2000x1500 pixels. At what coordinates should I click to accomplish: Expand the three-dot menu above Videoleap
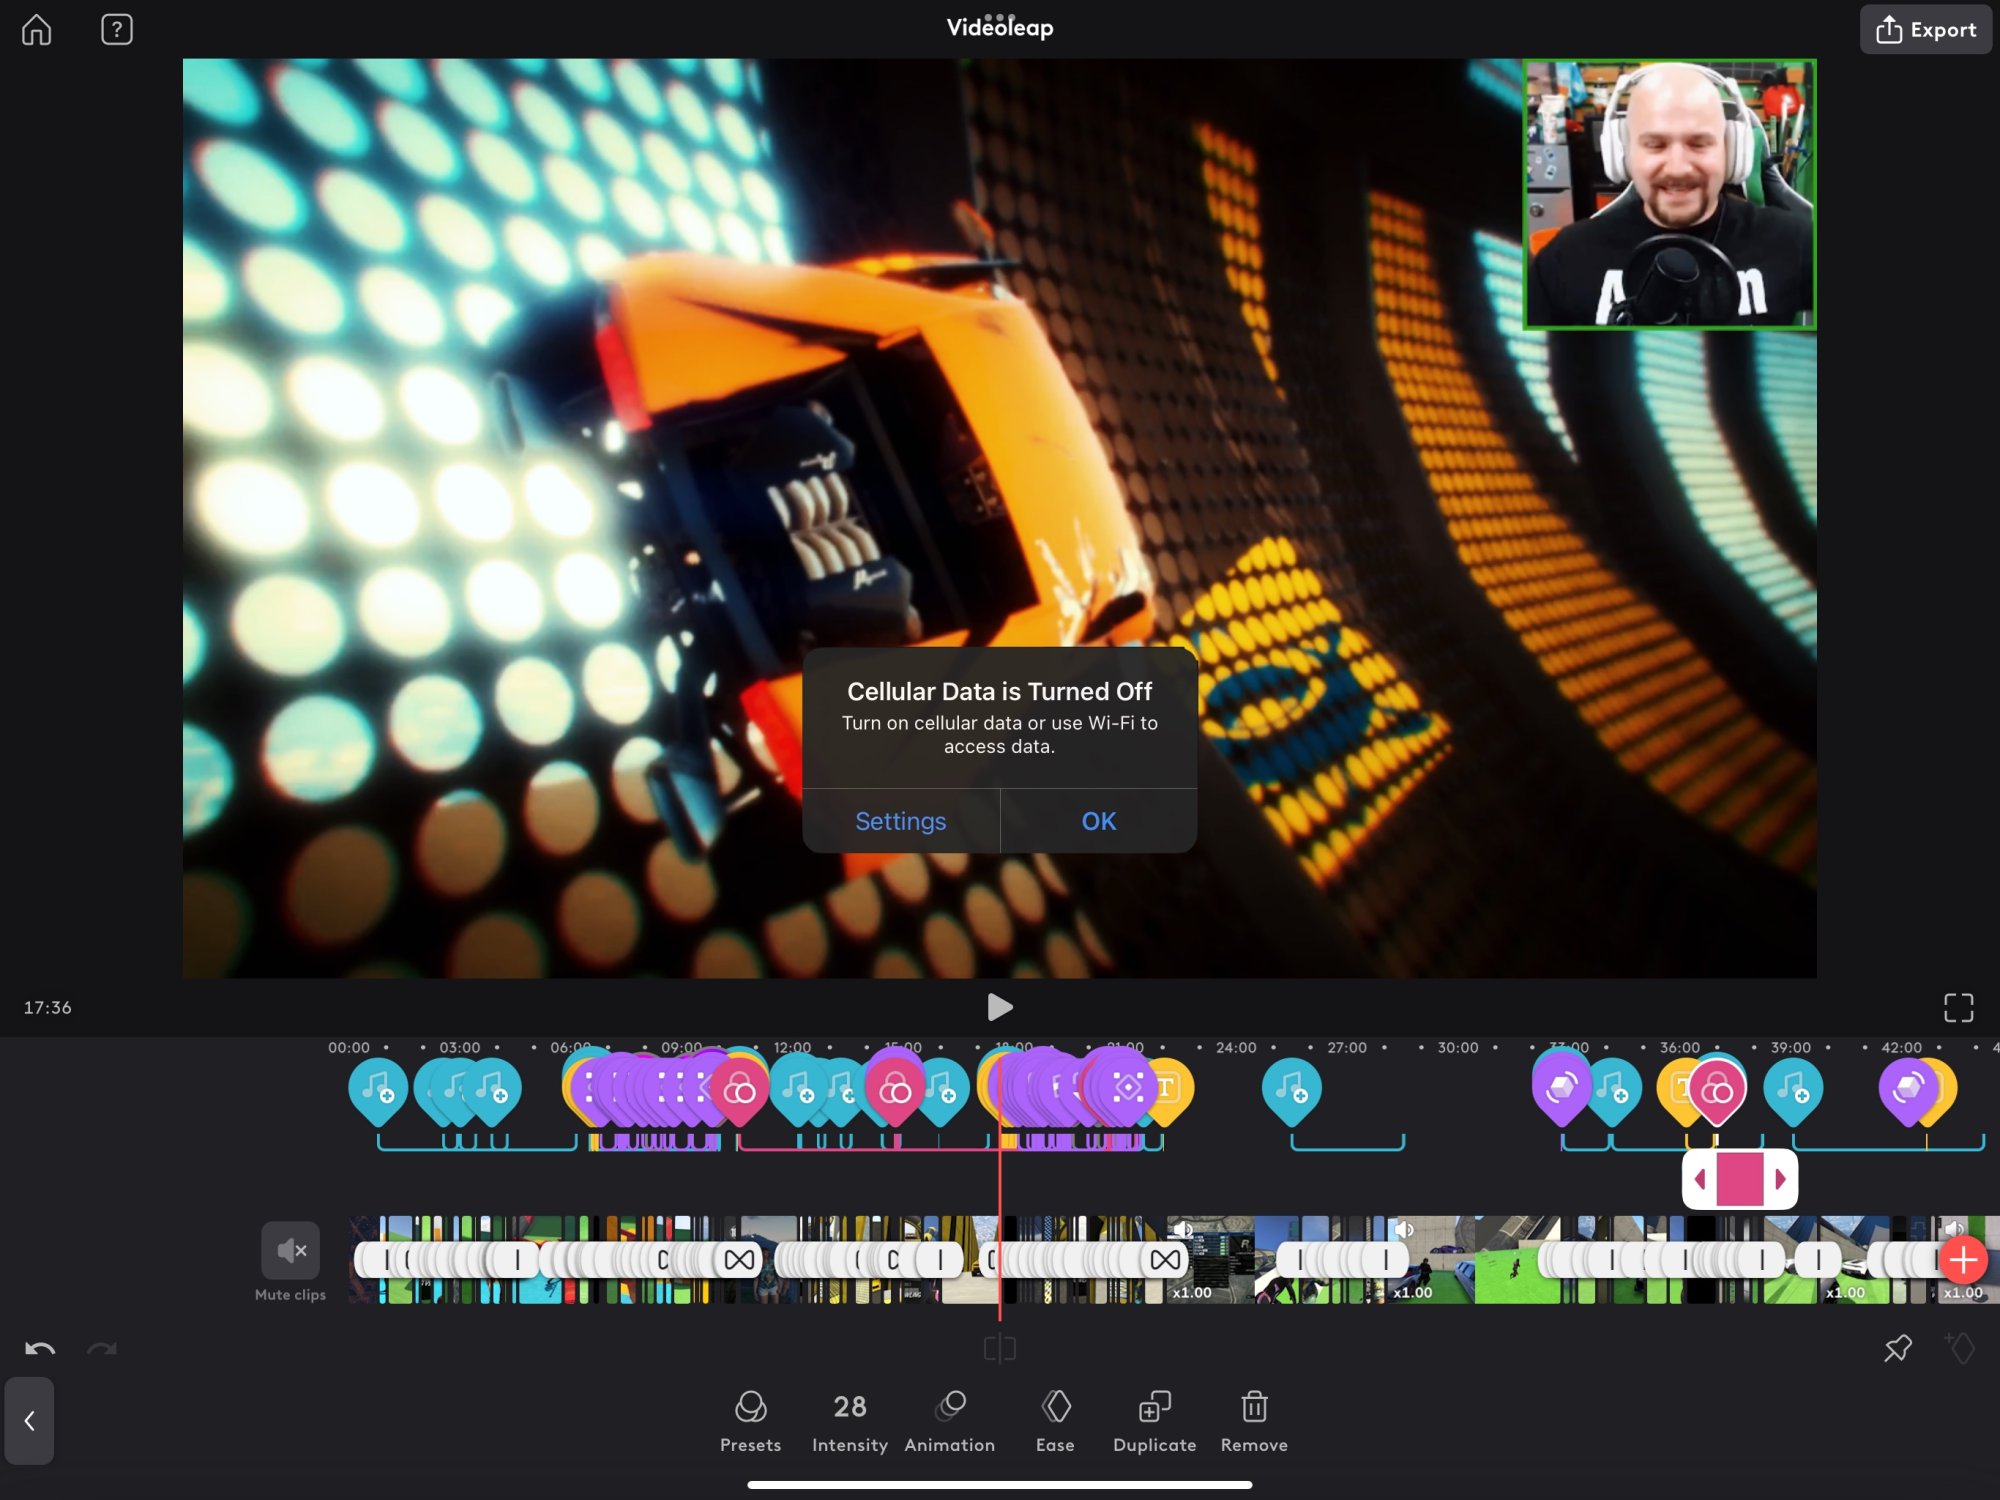point(999,17)
